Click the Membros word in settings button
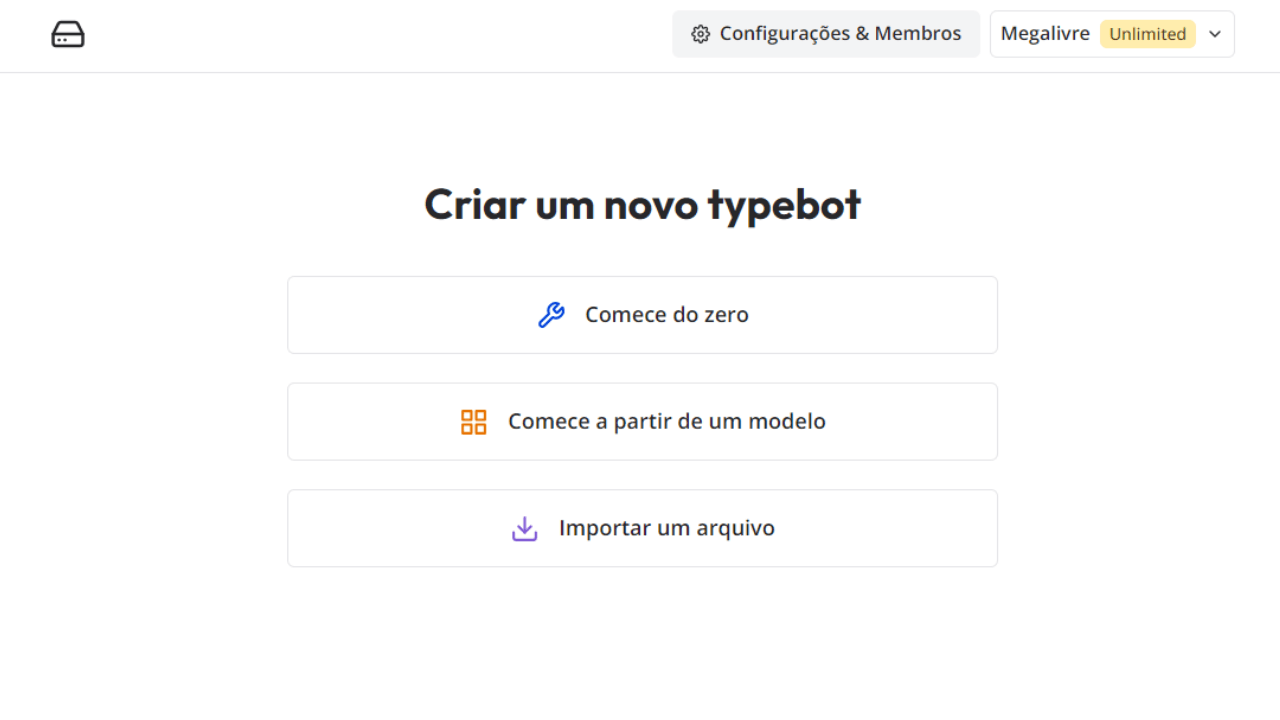The height and width of the screenshot is (720, 1280). 918,34
